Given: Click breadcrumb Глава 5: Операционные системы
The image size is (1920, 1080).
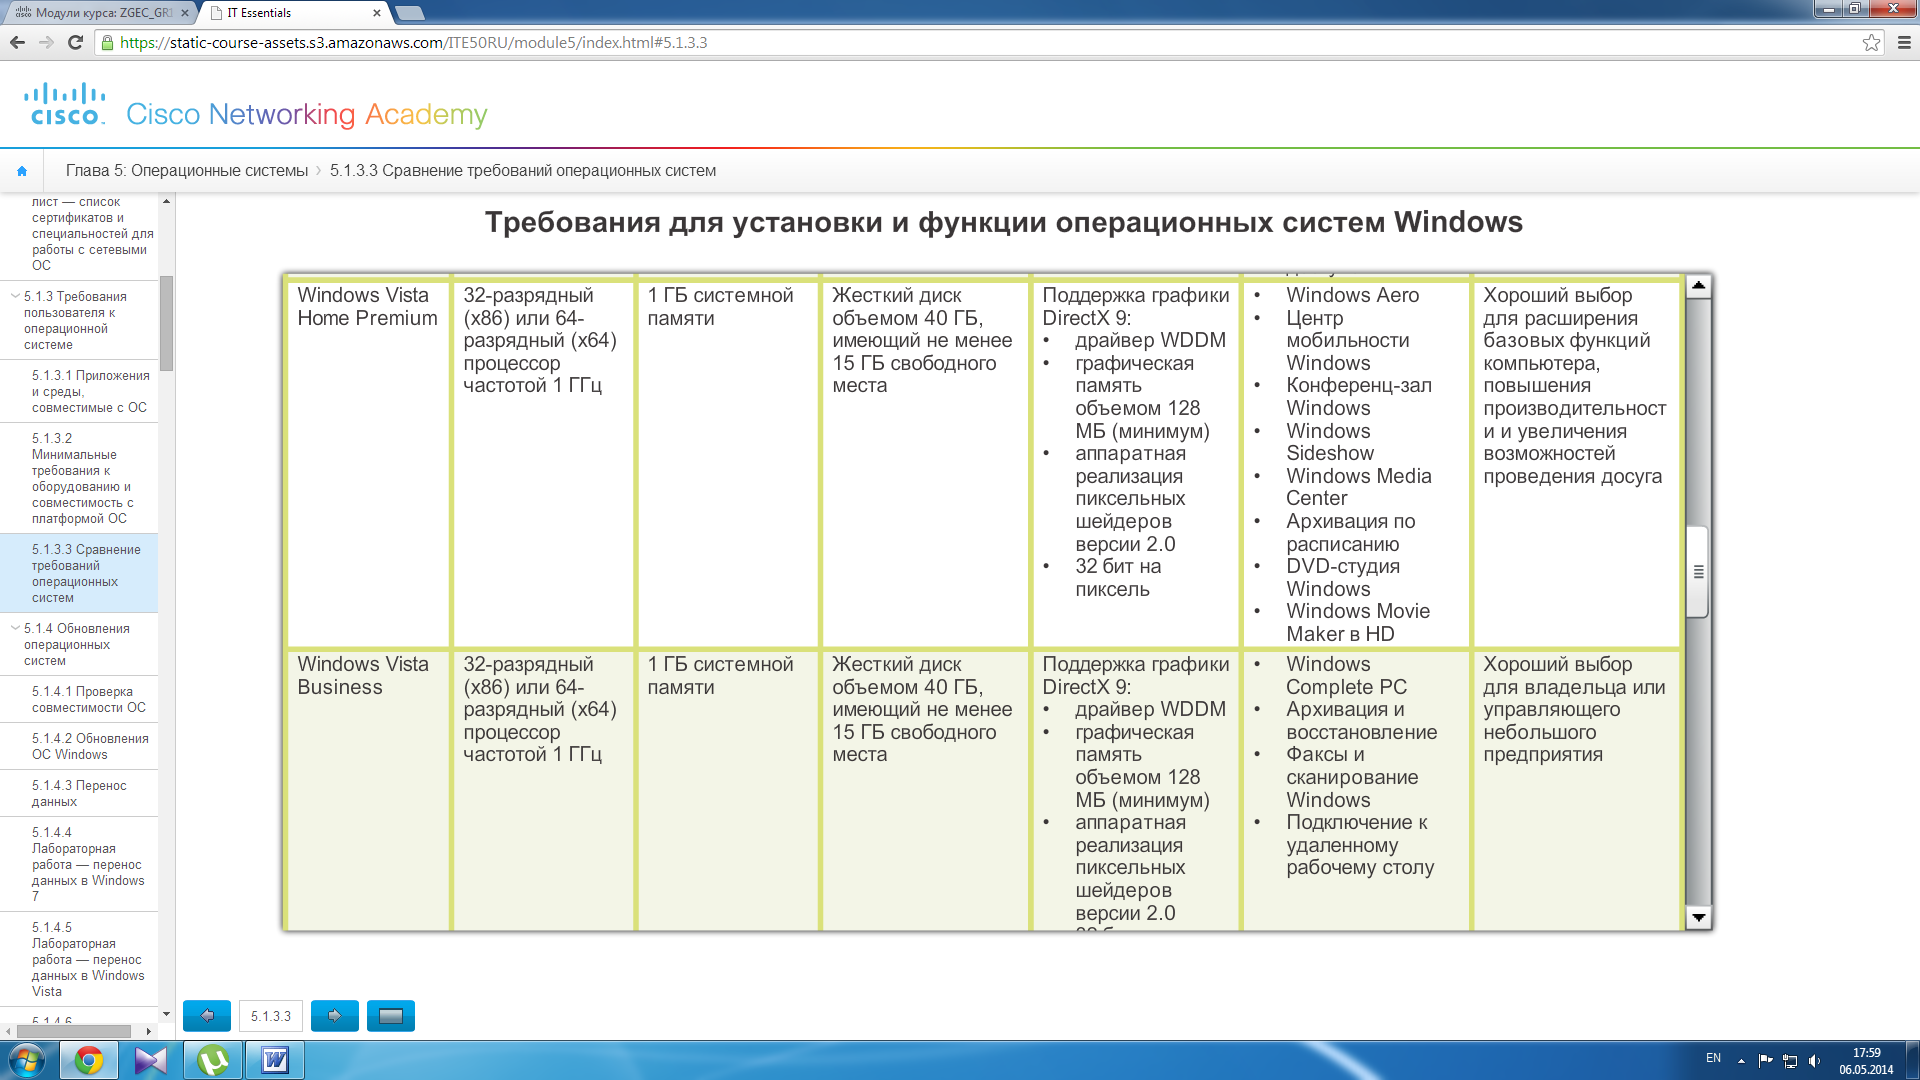Looking at the screenshot, I should 187,171.
